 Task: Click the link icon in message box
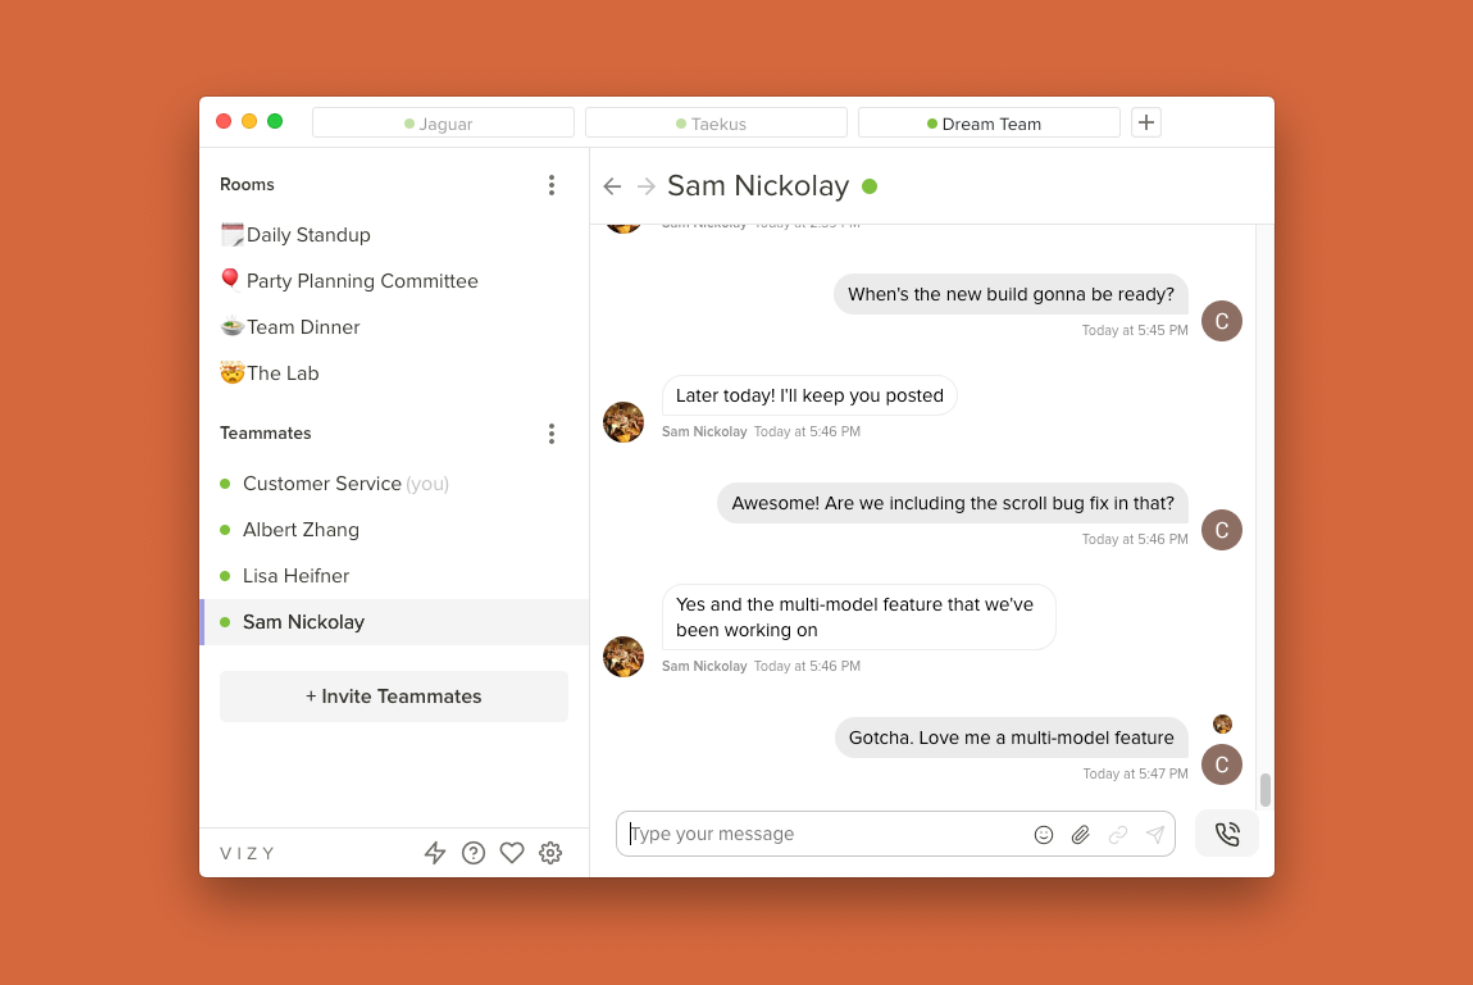pyautogui.click(x=1118, y=835)
